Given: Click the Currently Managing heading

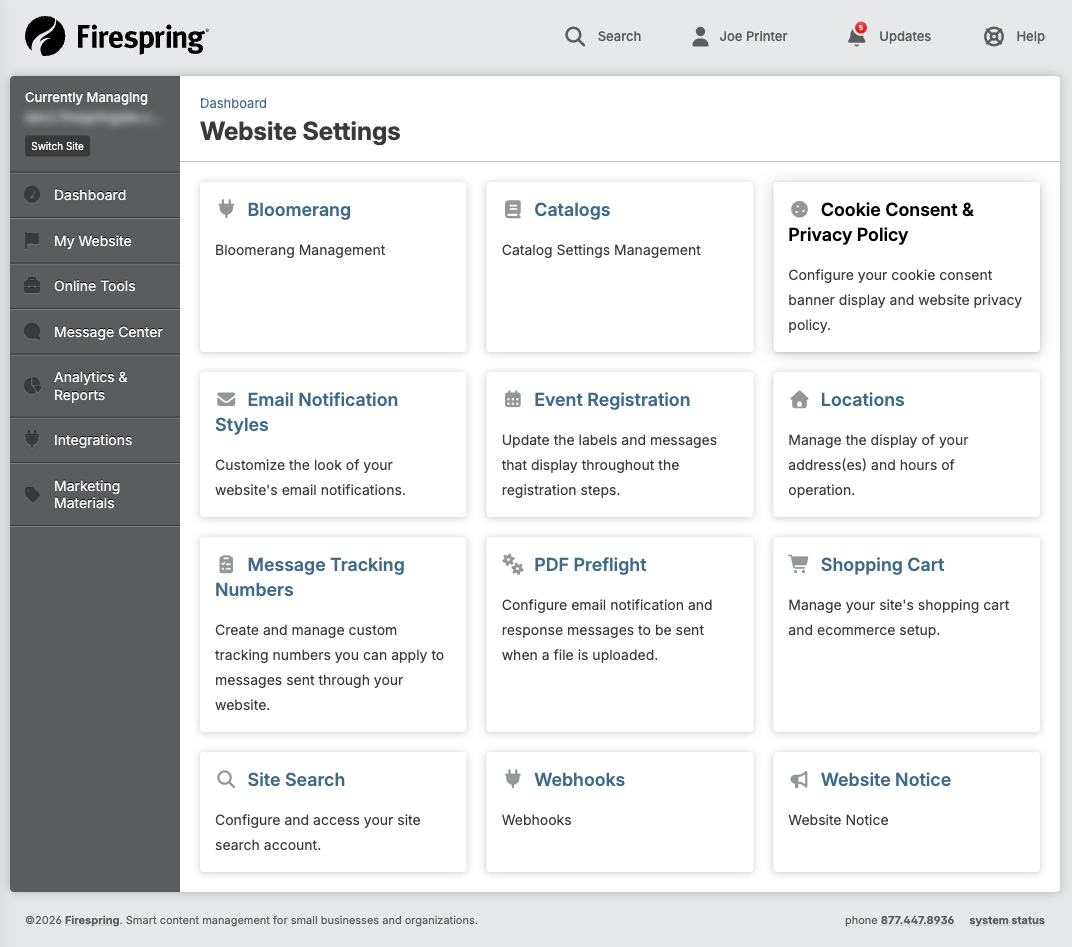Looking at the screenshot, I should point(86,97).
